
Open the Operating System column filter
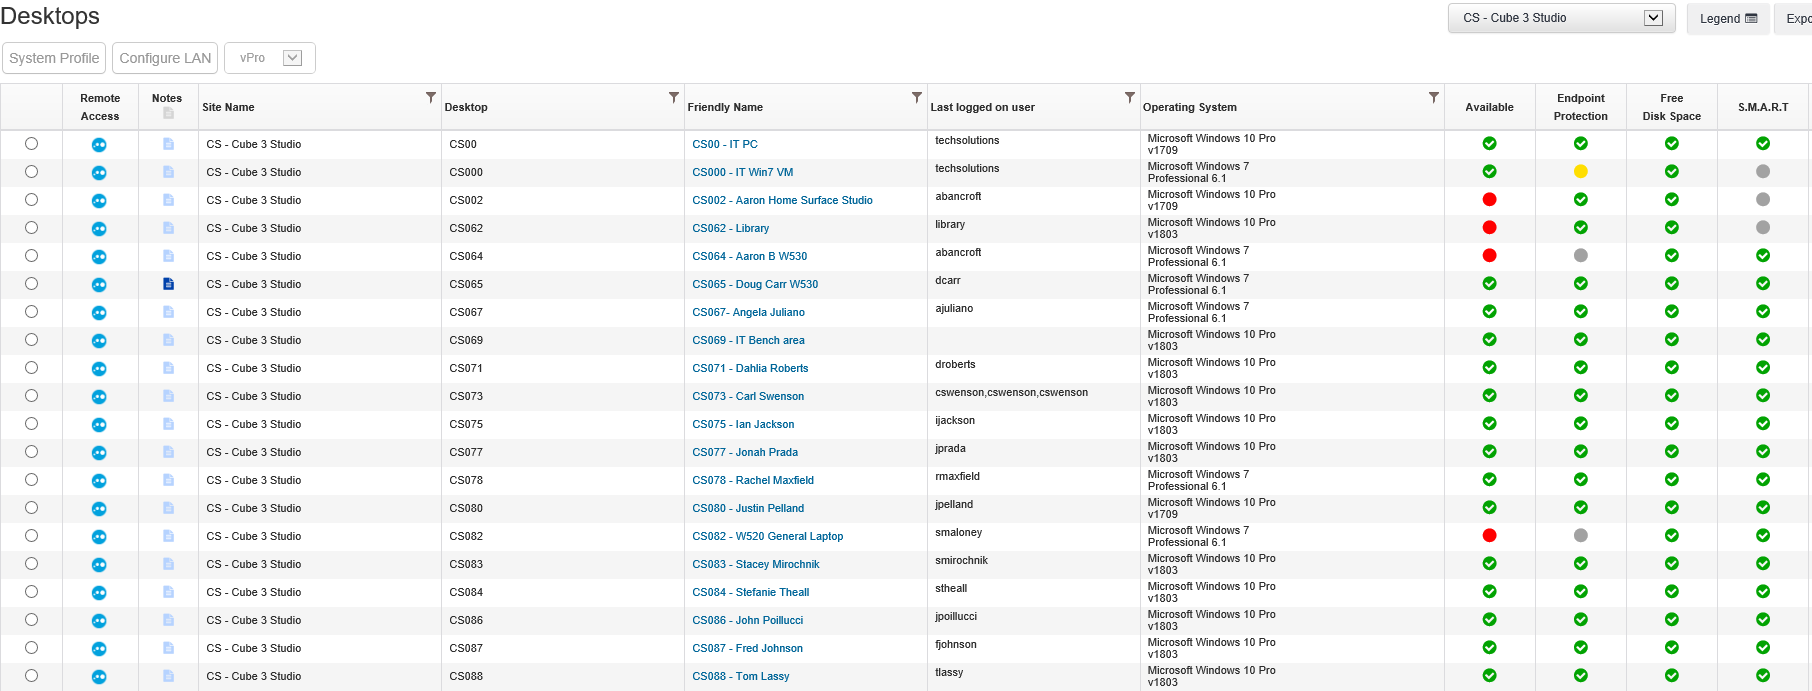point(1434,97)
